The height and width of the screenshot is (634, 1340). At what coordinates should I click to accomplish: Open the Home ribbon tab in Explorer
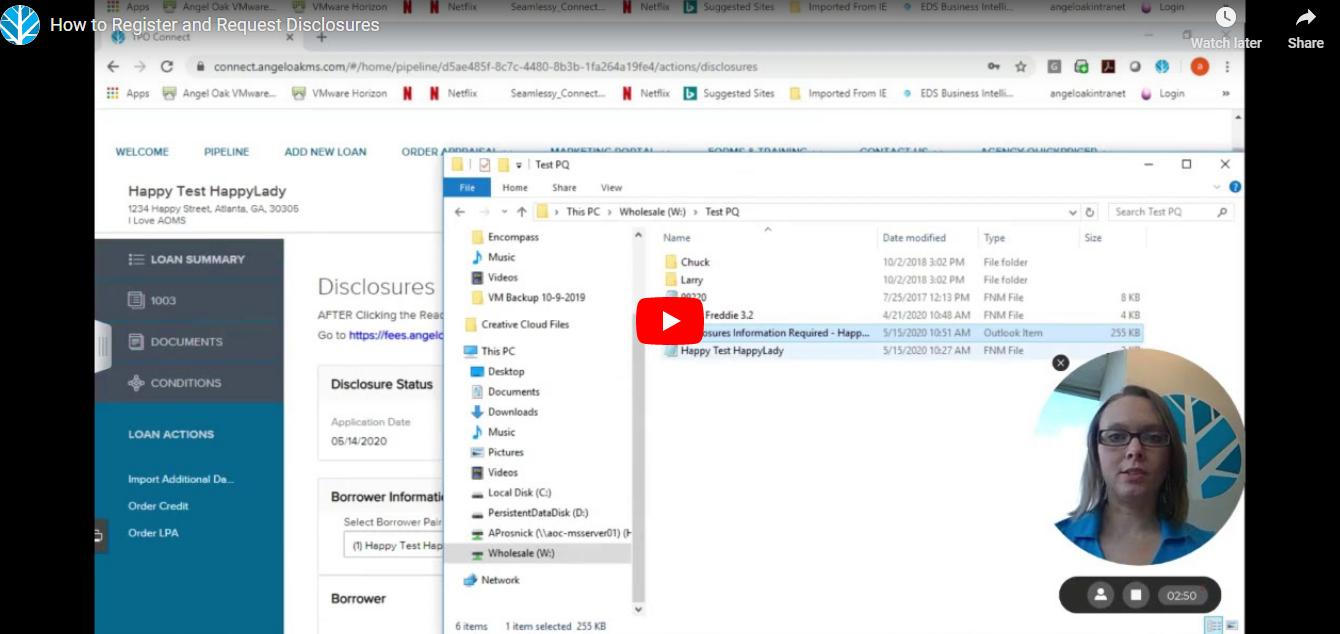(x=515, y=187)
